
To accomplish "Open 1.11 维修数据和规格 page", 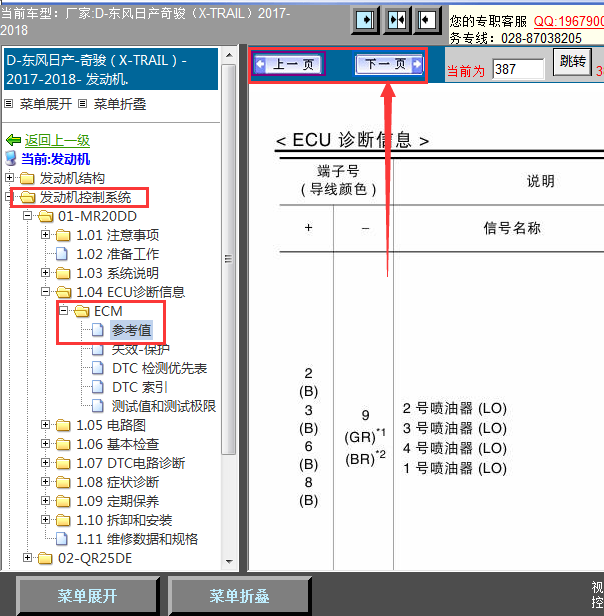I will (137, 539).
